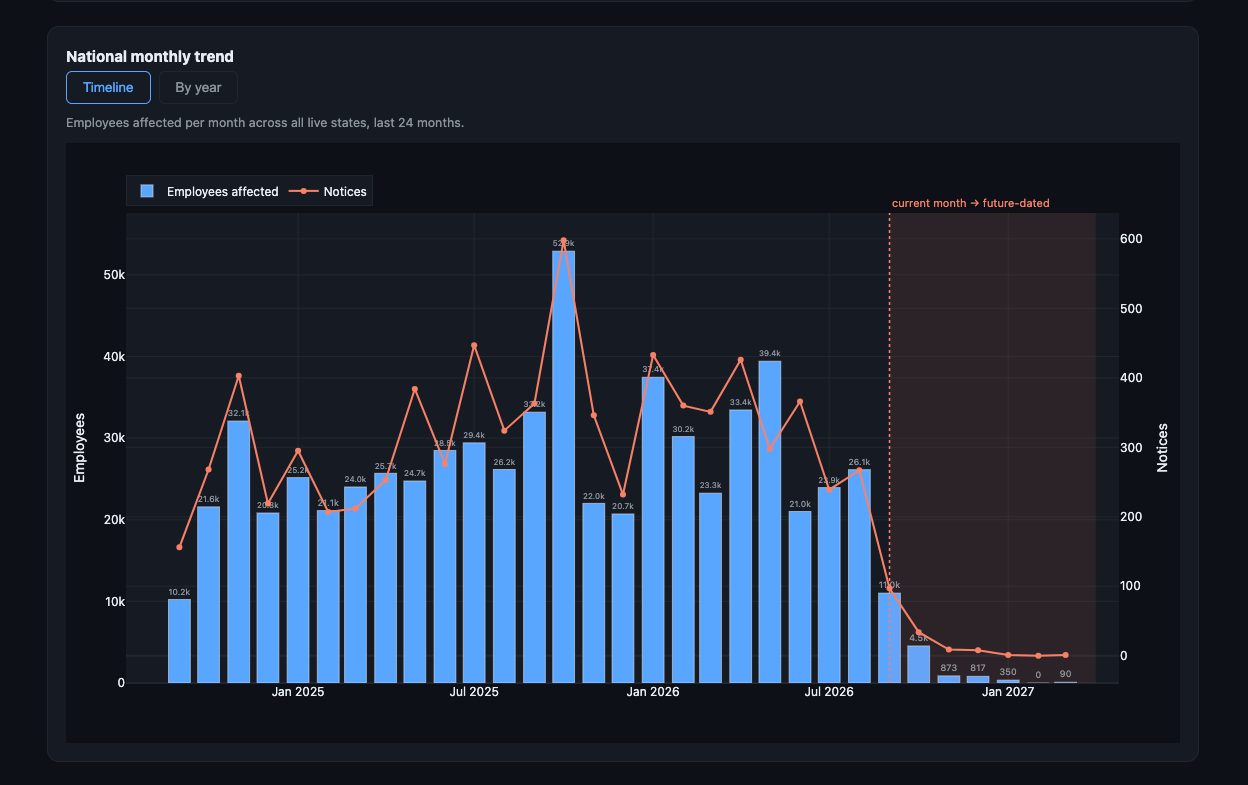Viewport: 1248px width, 785px height.
Task: Switch to the Timeline tab
Action: click(108, 87)
